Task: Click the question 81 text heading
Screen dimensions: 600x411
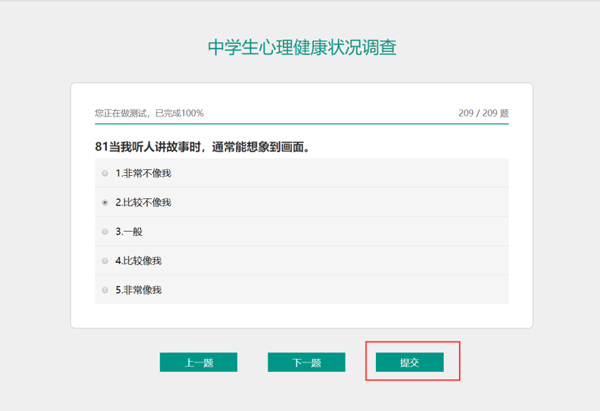Action: [201, 147]
